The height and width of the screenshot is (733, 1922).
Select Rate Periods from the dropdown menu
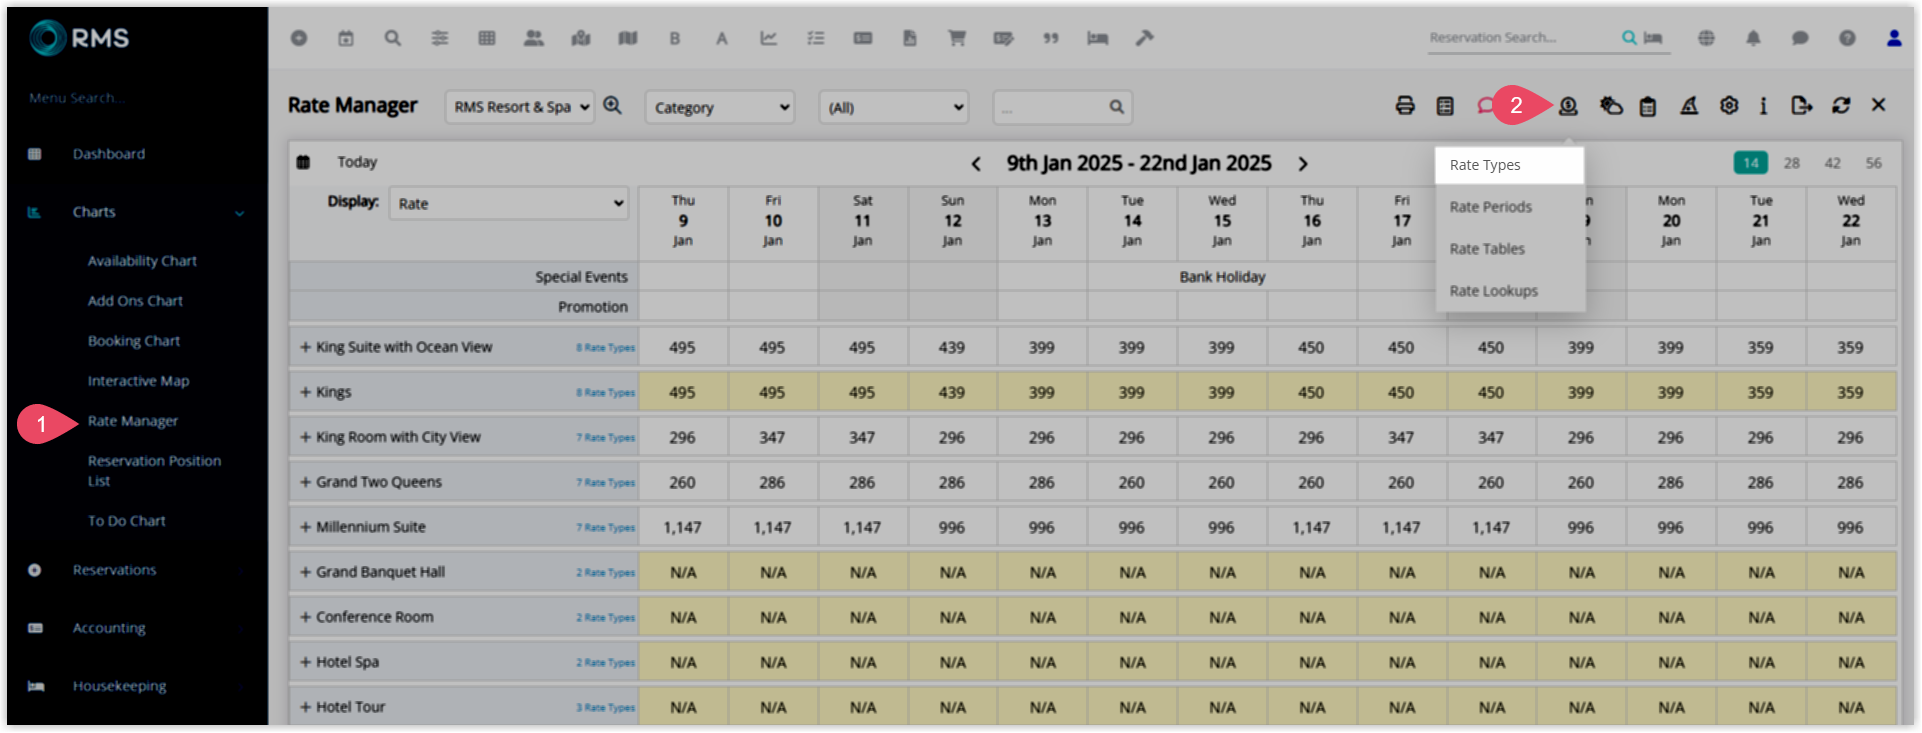(1509, 207)
